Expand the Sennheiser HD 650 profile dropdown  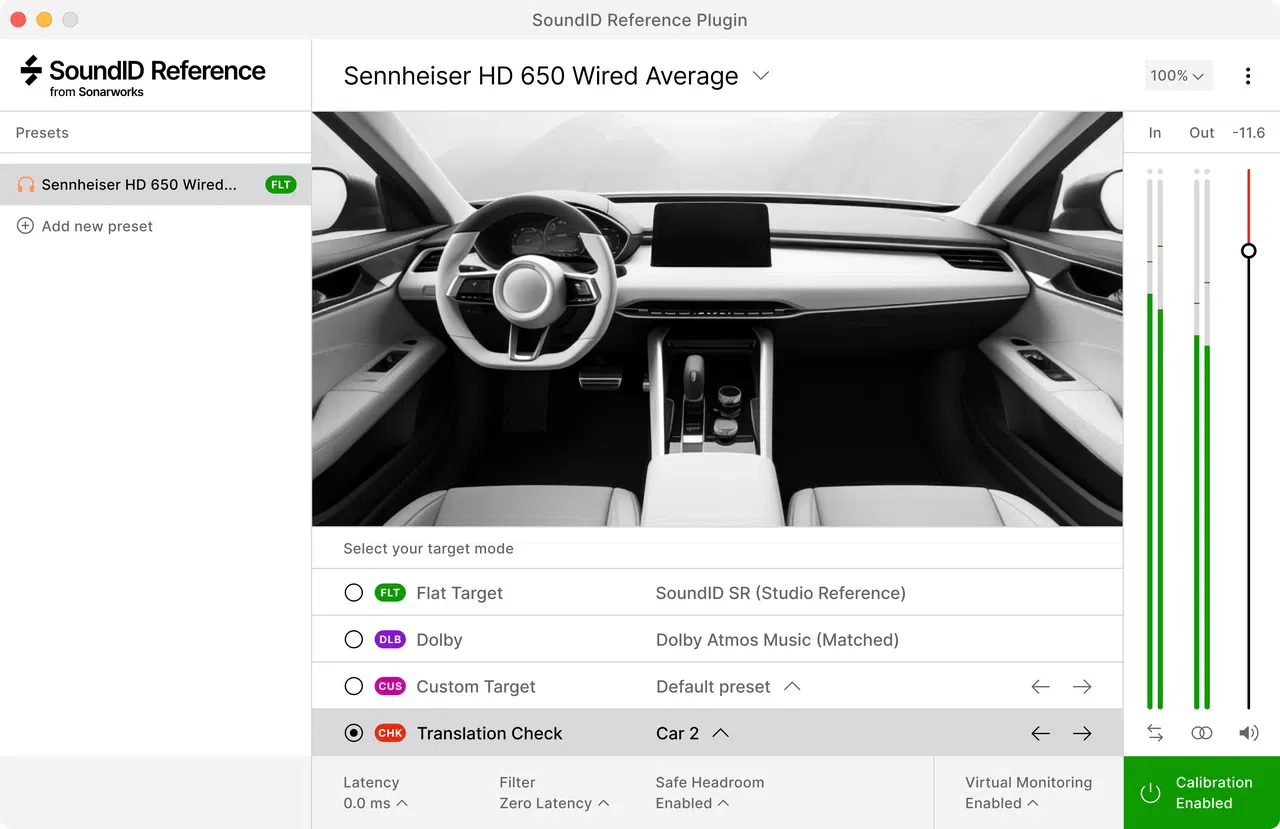pyautogui.click(x=761, y=76)
